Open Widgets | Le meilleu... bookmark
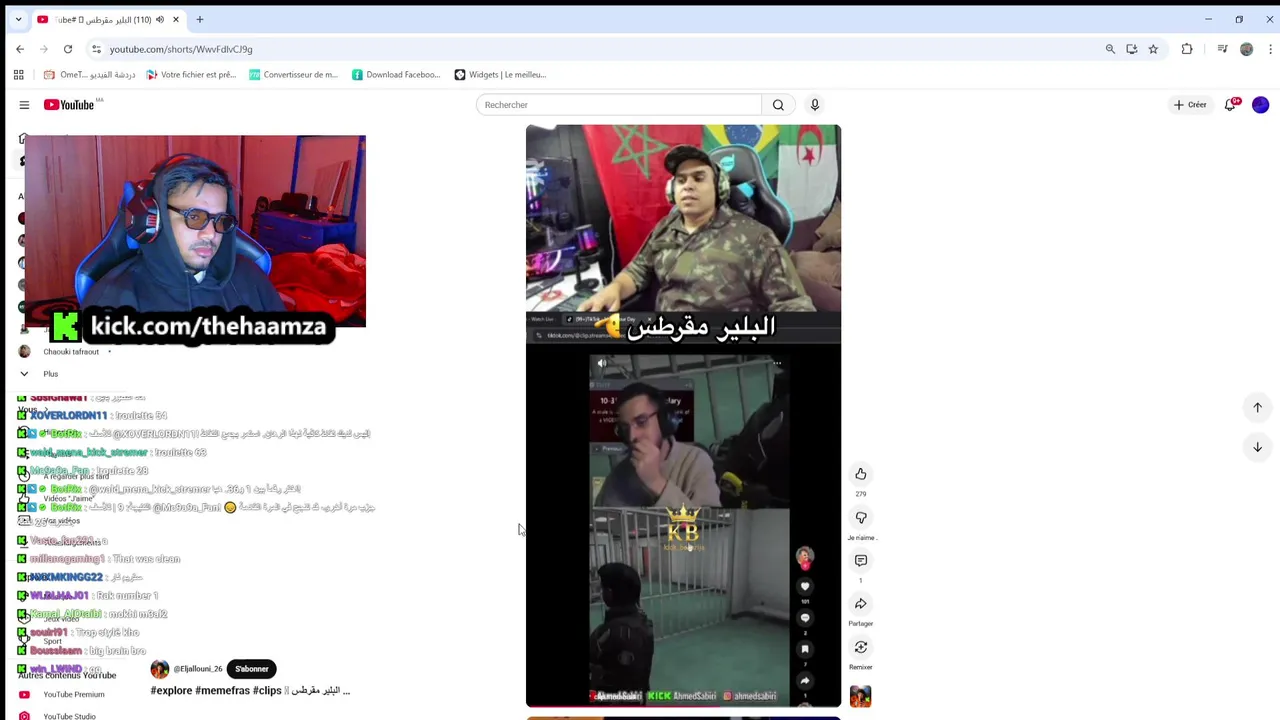The height and width of the screenshot is (720, 1280). [500, 75]
